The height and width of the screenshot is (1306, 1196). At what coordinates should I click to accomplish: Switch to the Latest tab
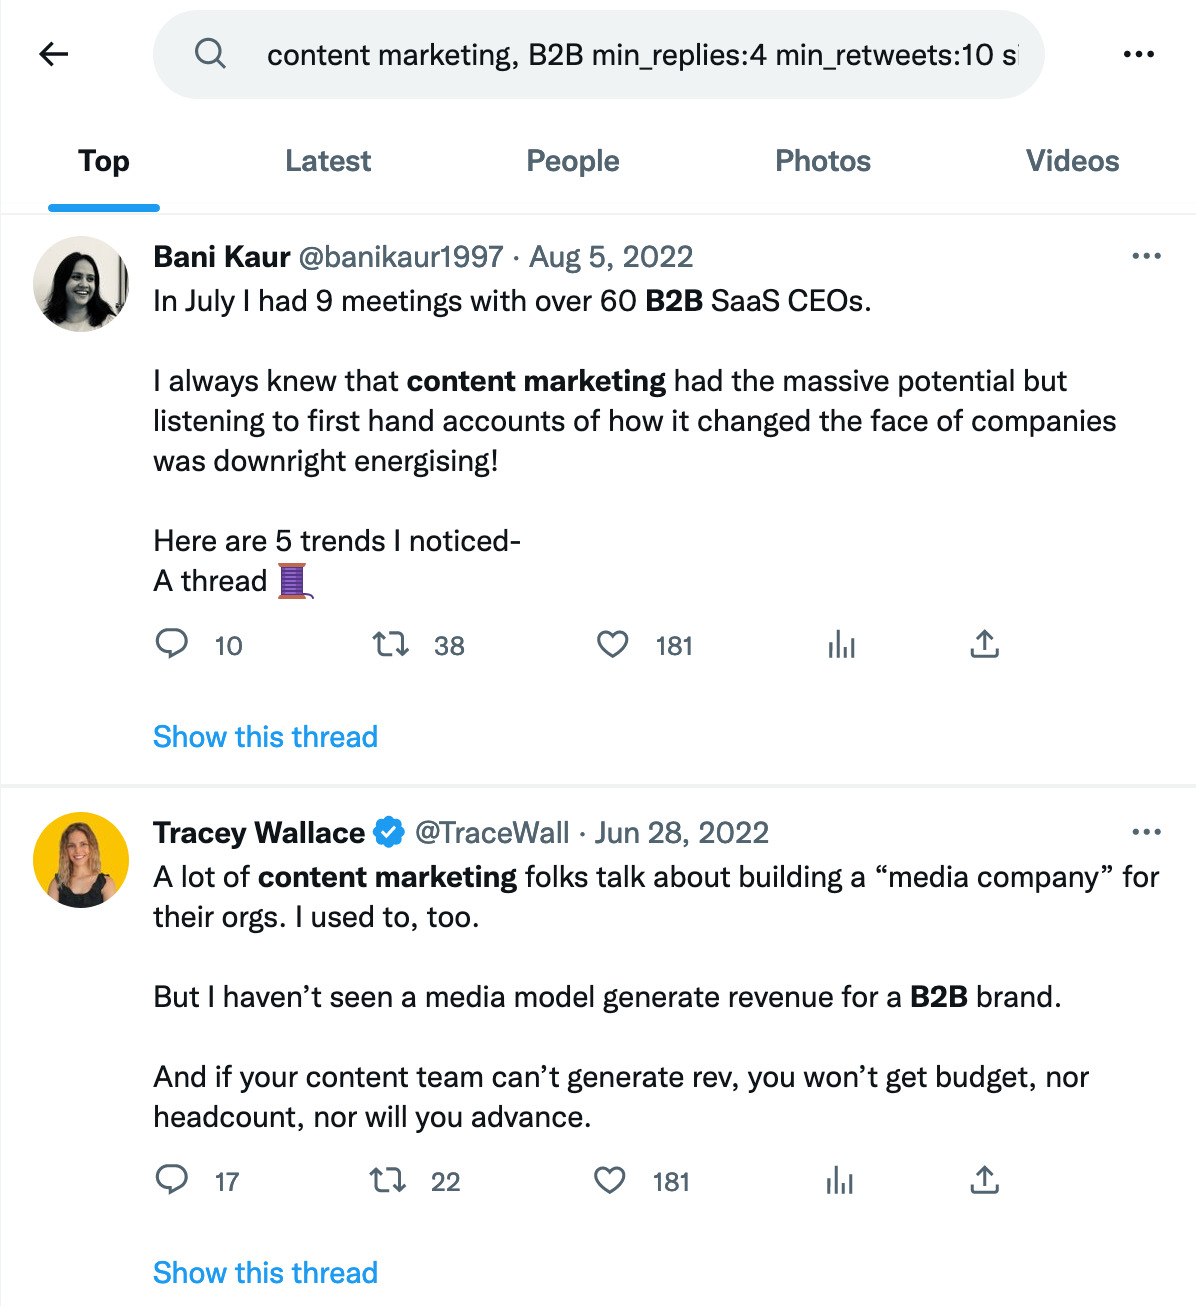point(328,161)
